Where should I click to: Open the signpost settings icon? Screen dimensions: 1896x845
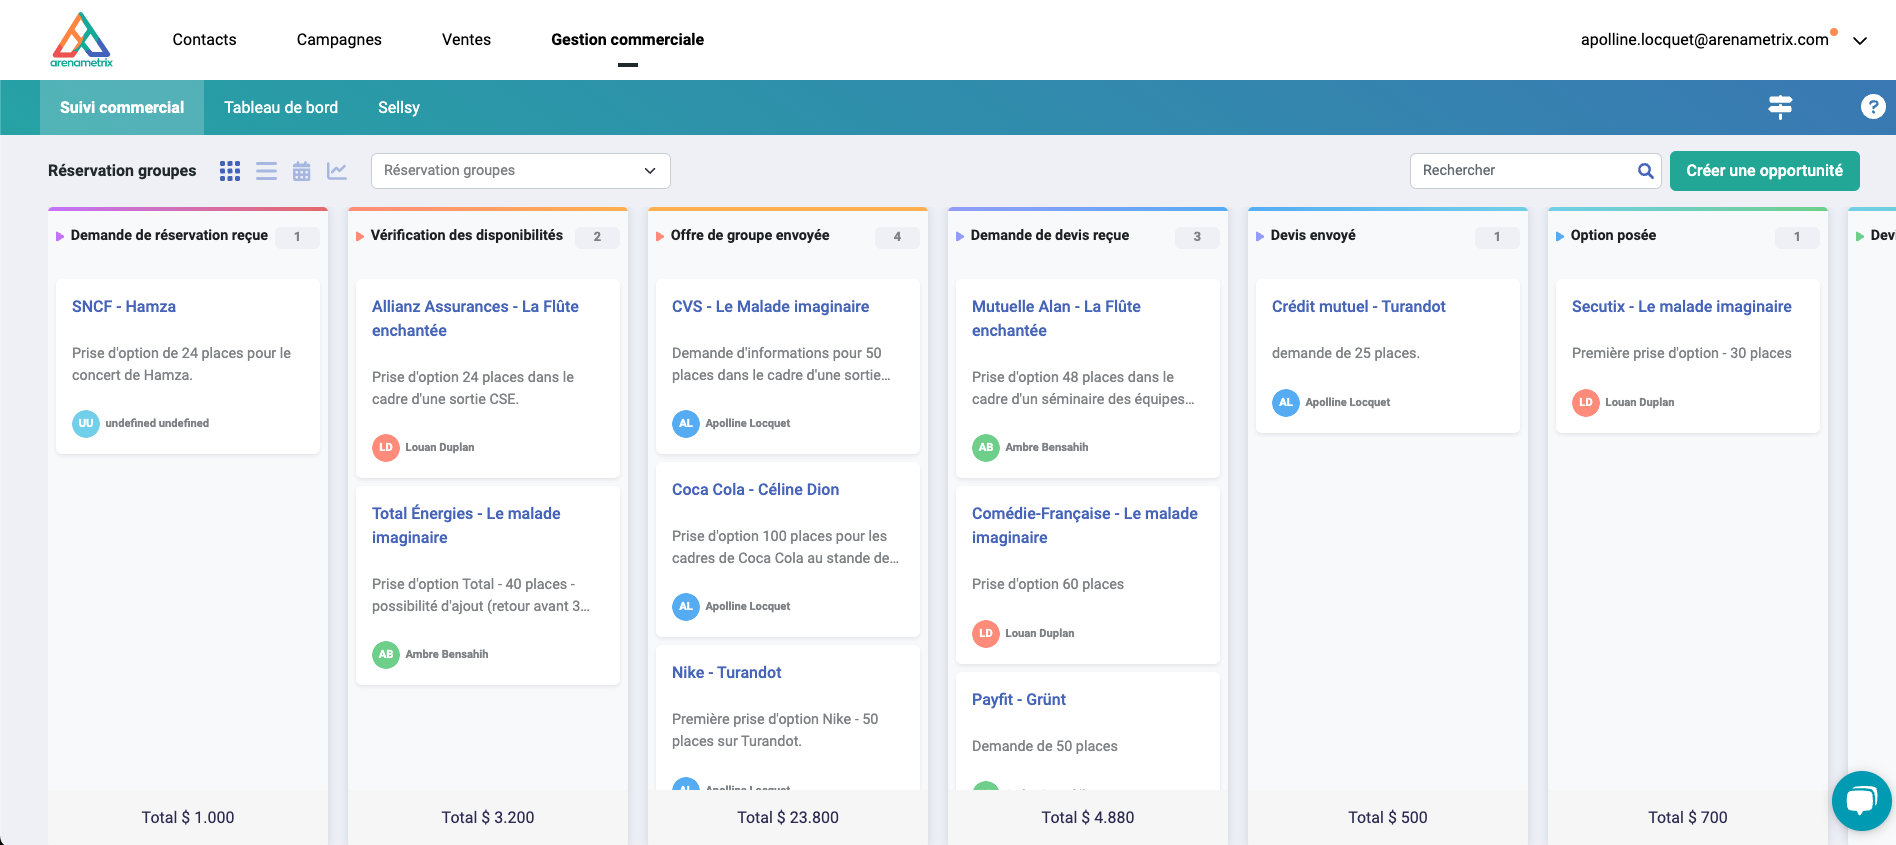pyautogui.click(x=1780, y=107)
